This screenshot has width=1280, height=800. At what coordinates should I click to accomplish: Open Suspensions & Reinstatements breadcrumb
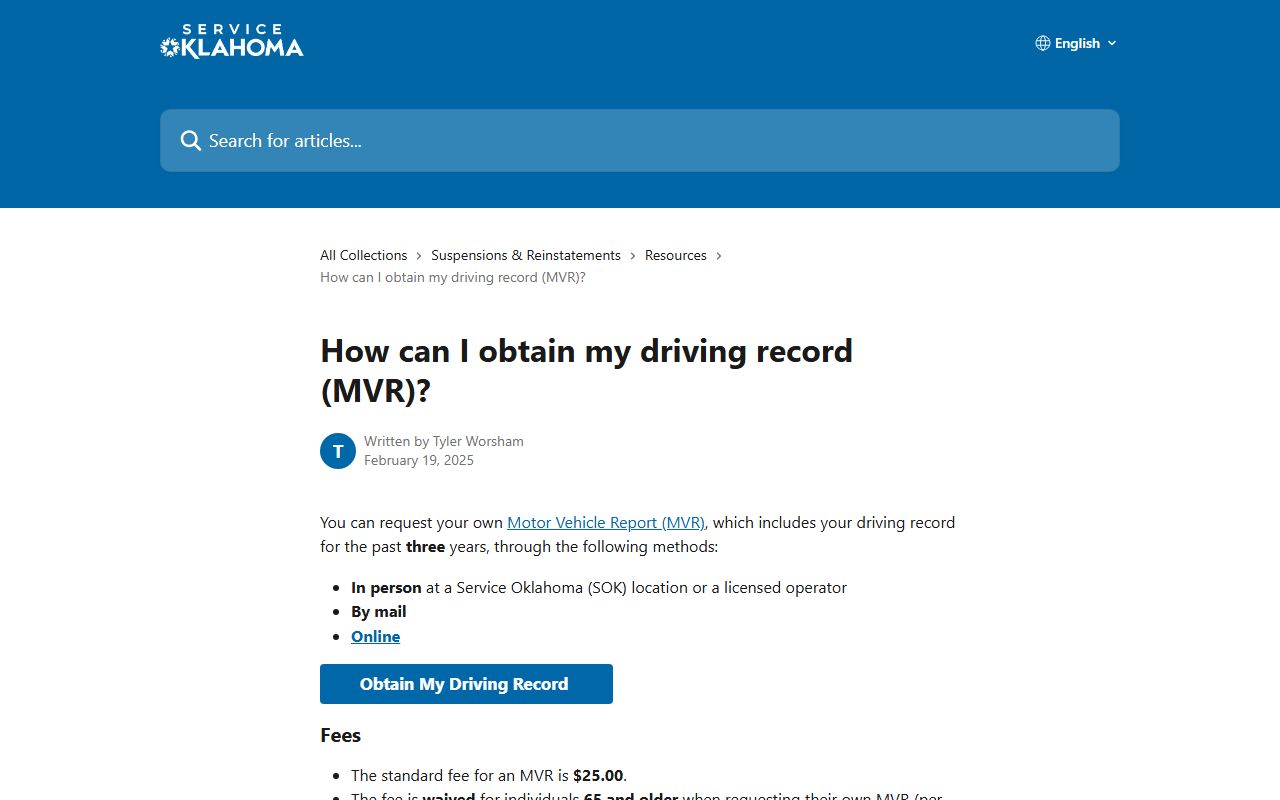point(526,255)
